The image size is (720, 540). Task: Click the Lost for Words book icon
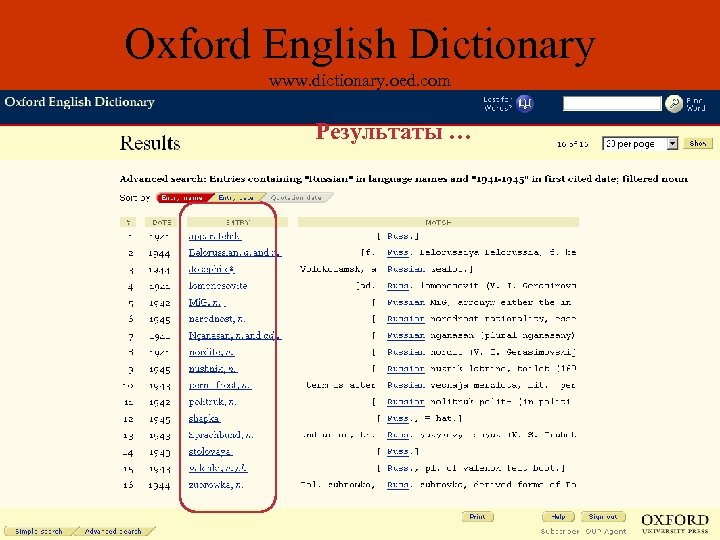(x=524, y=103)
